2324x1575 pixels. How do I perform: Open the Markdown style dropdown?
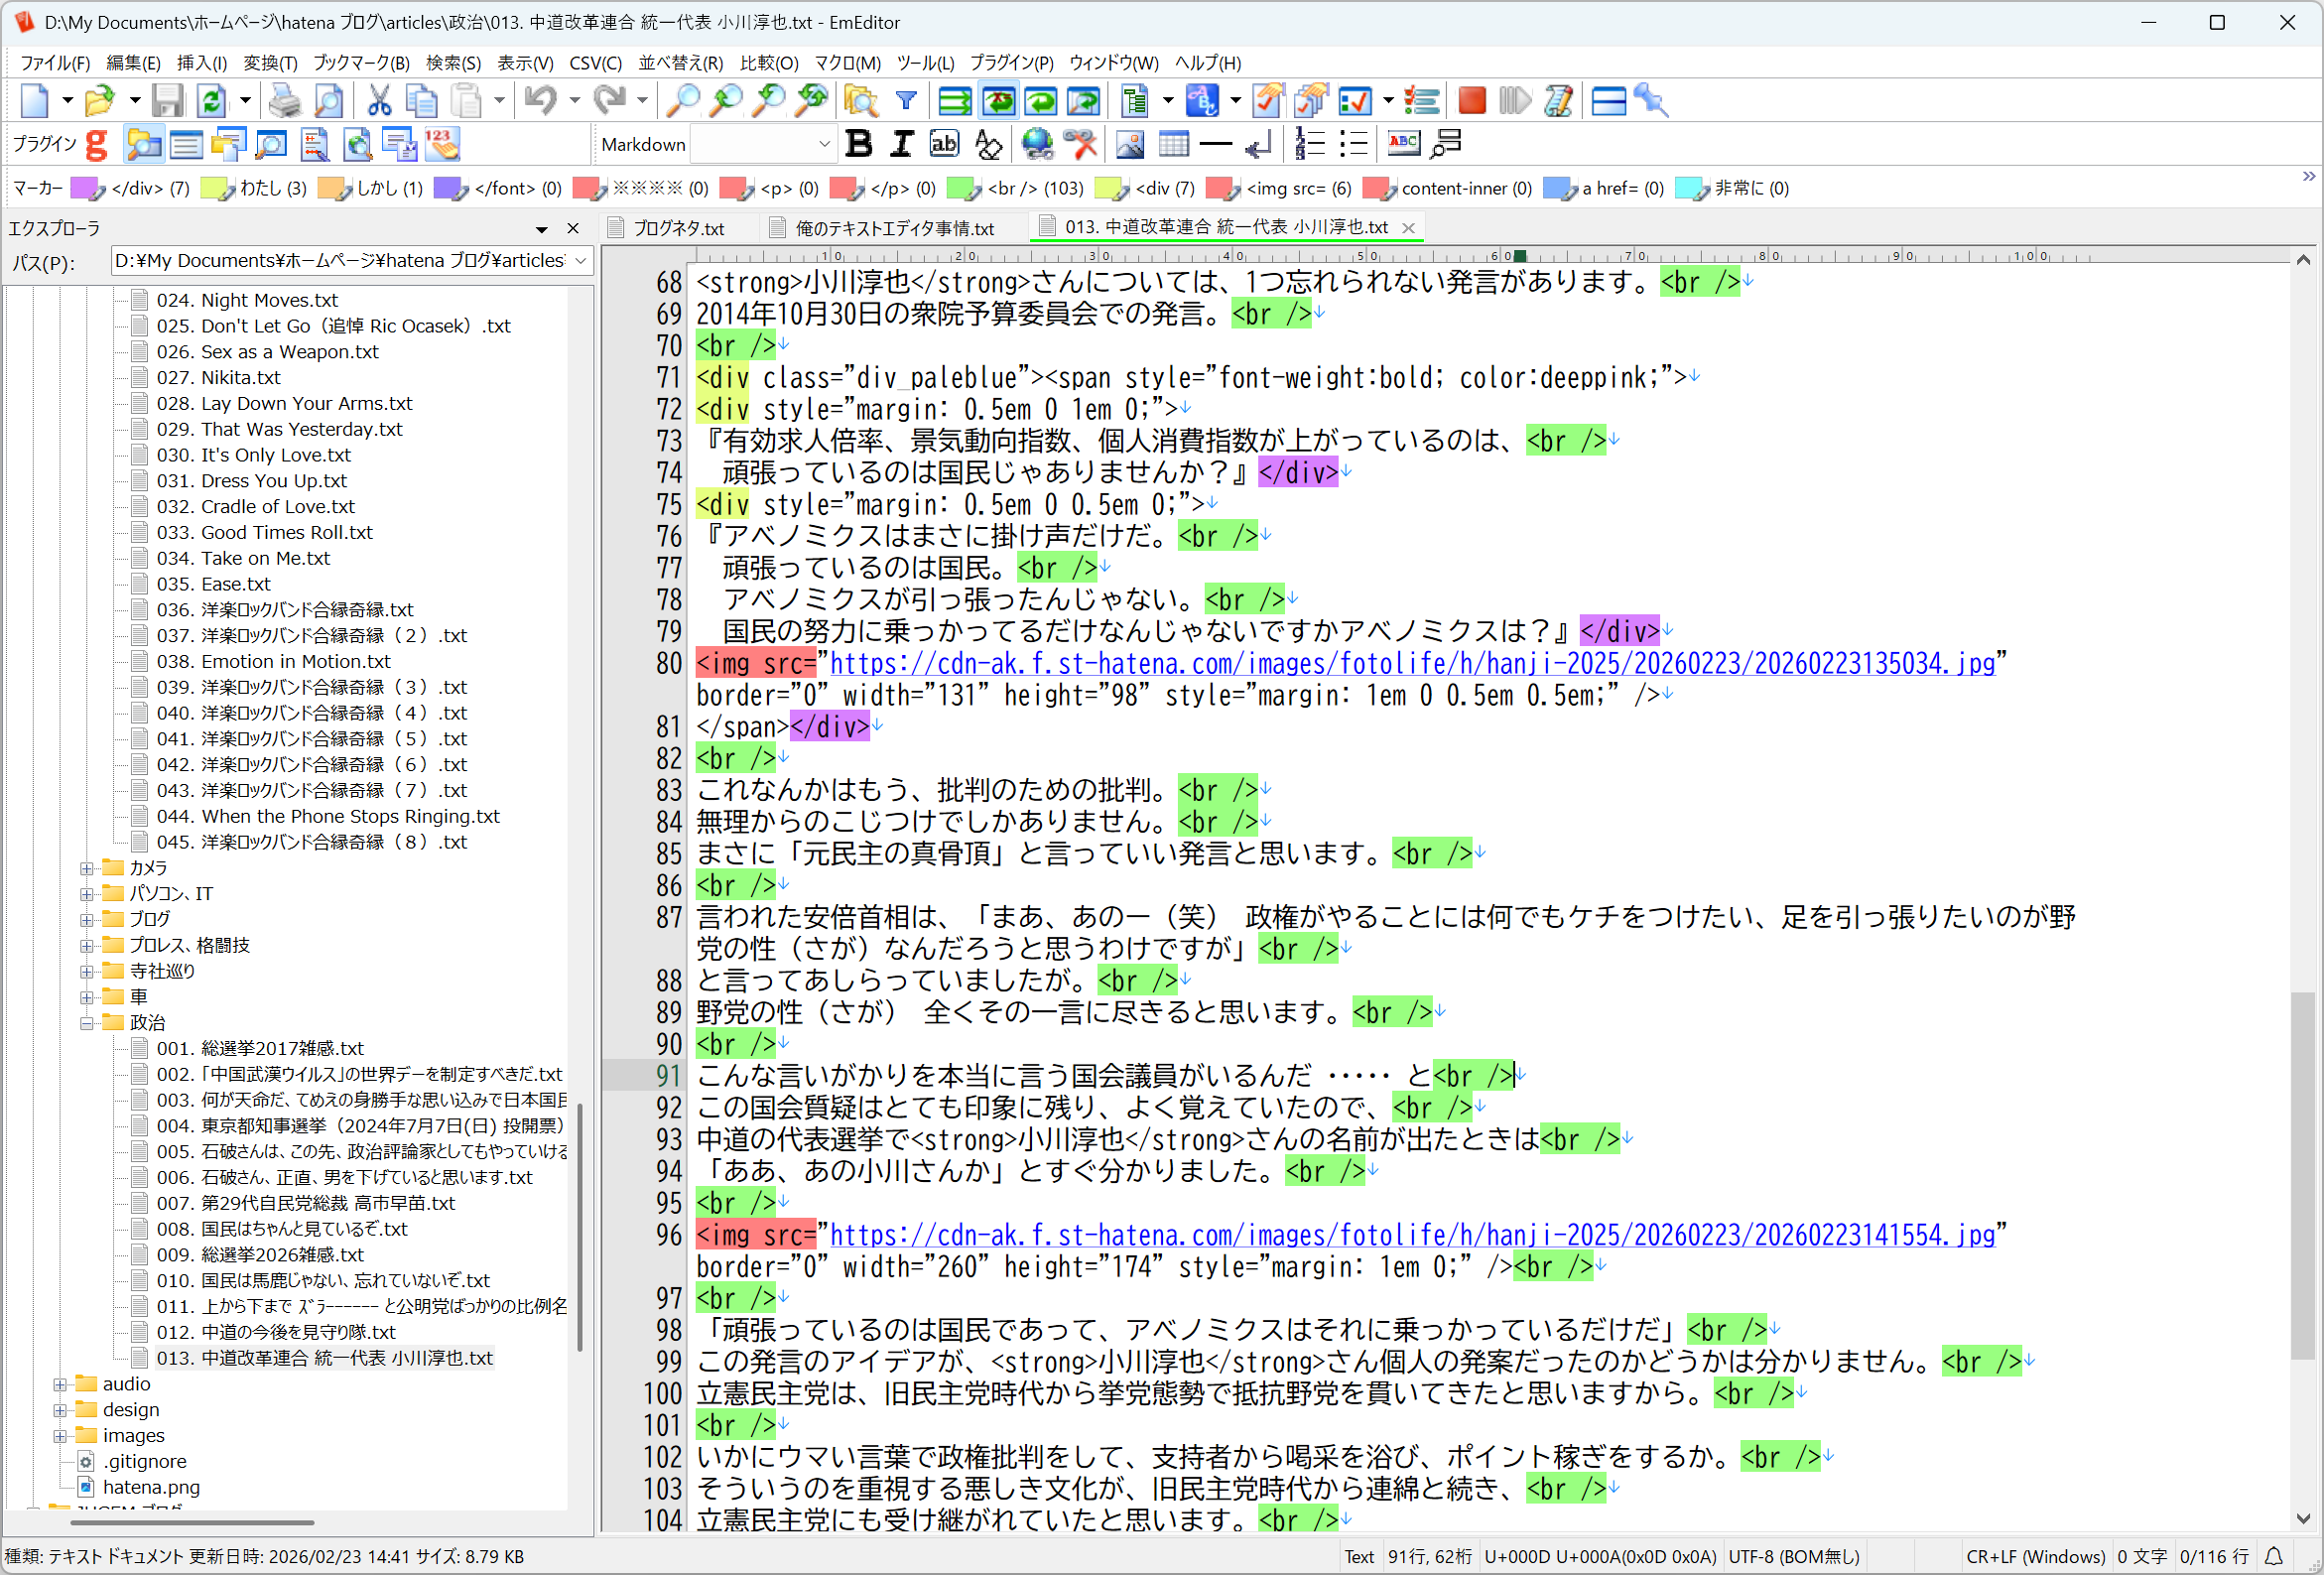824,145
